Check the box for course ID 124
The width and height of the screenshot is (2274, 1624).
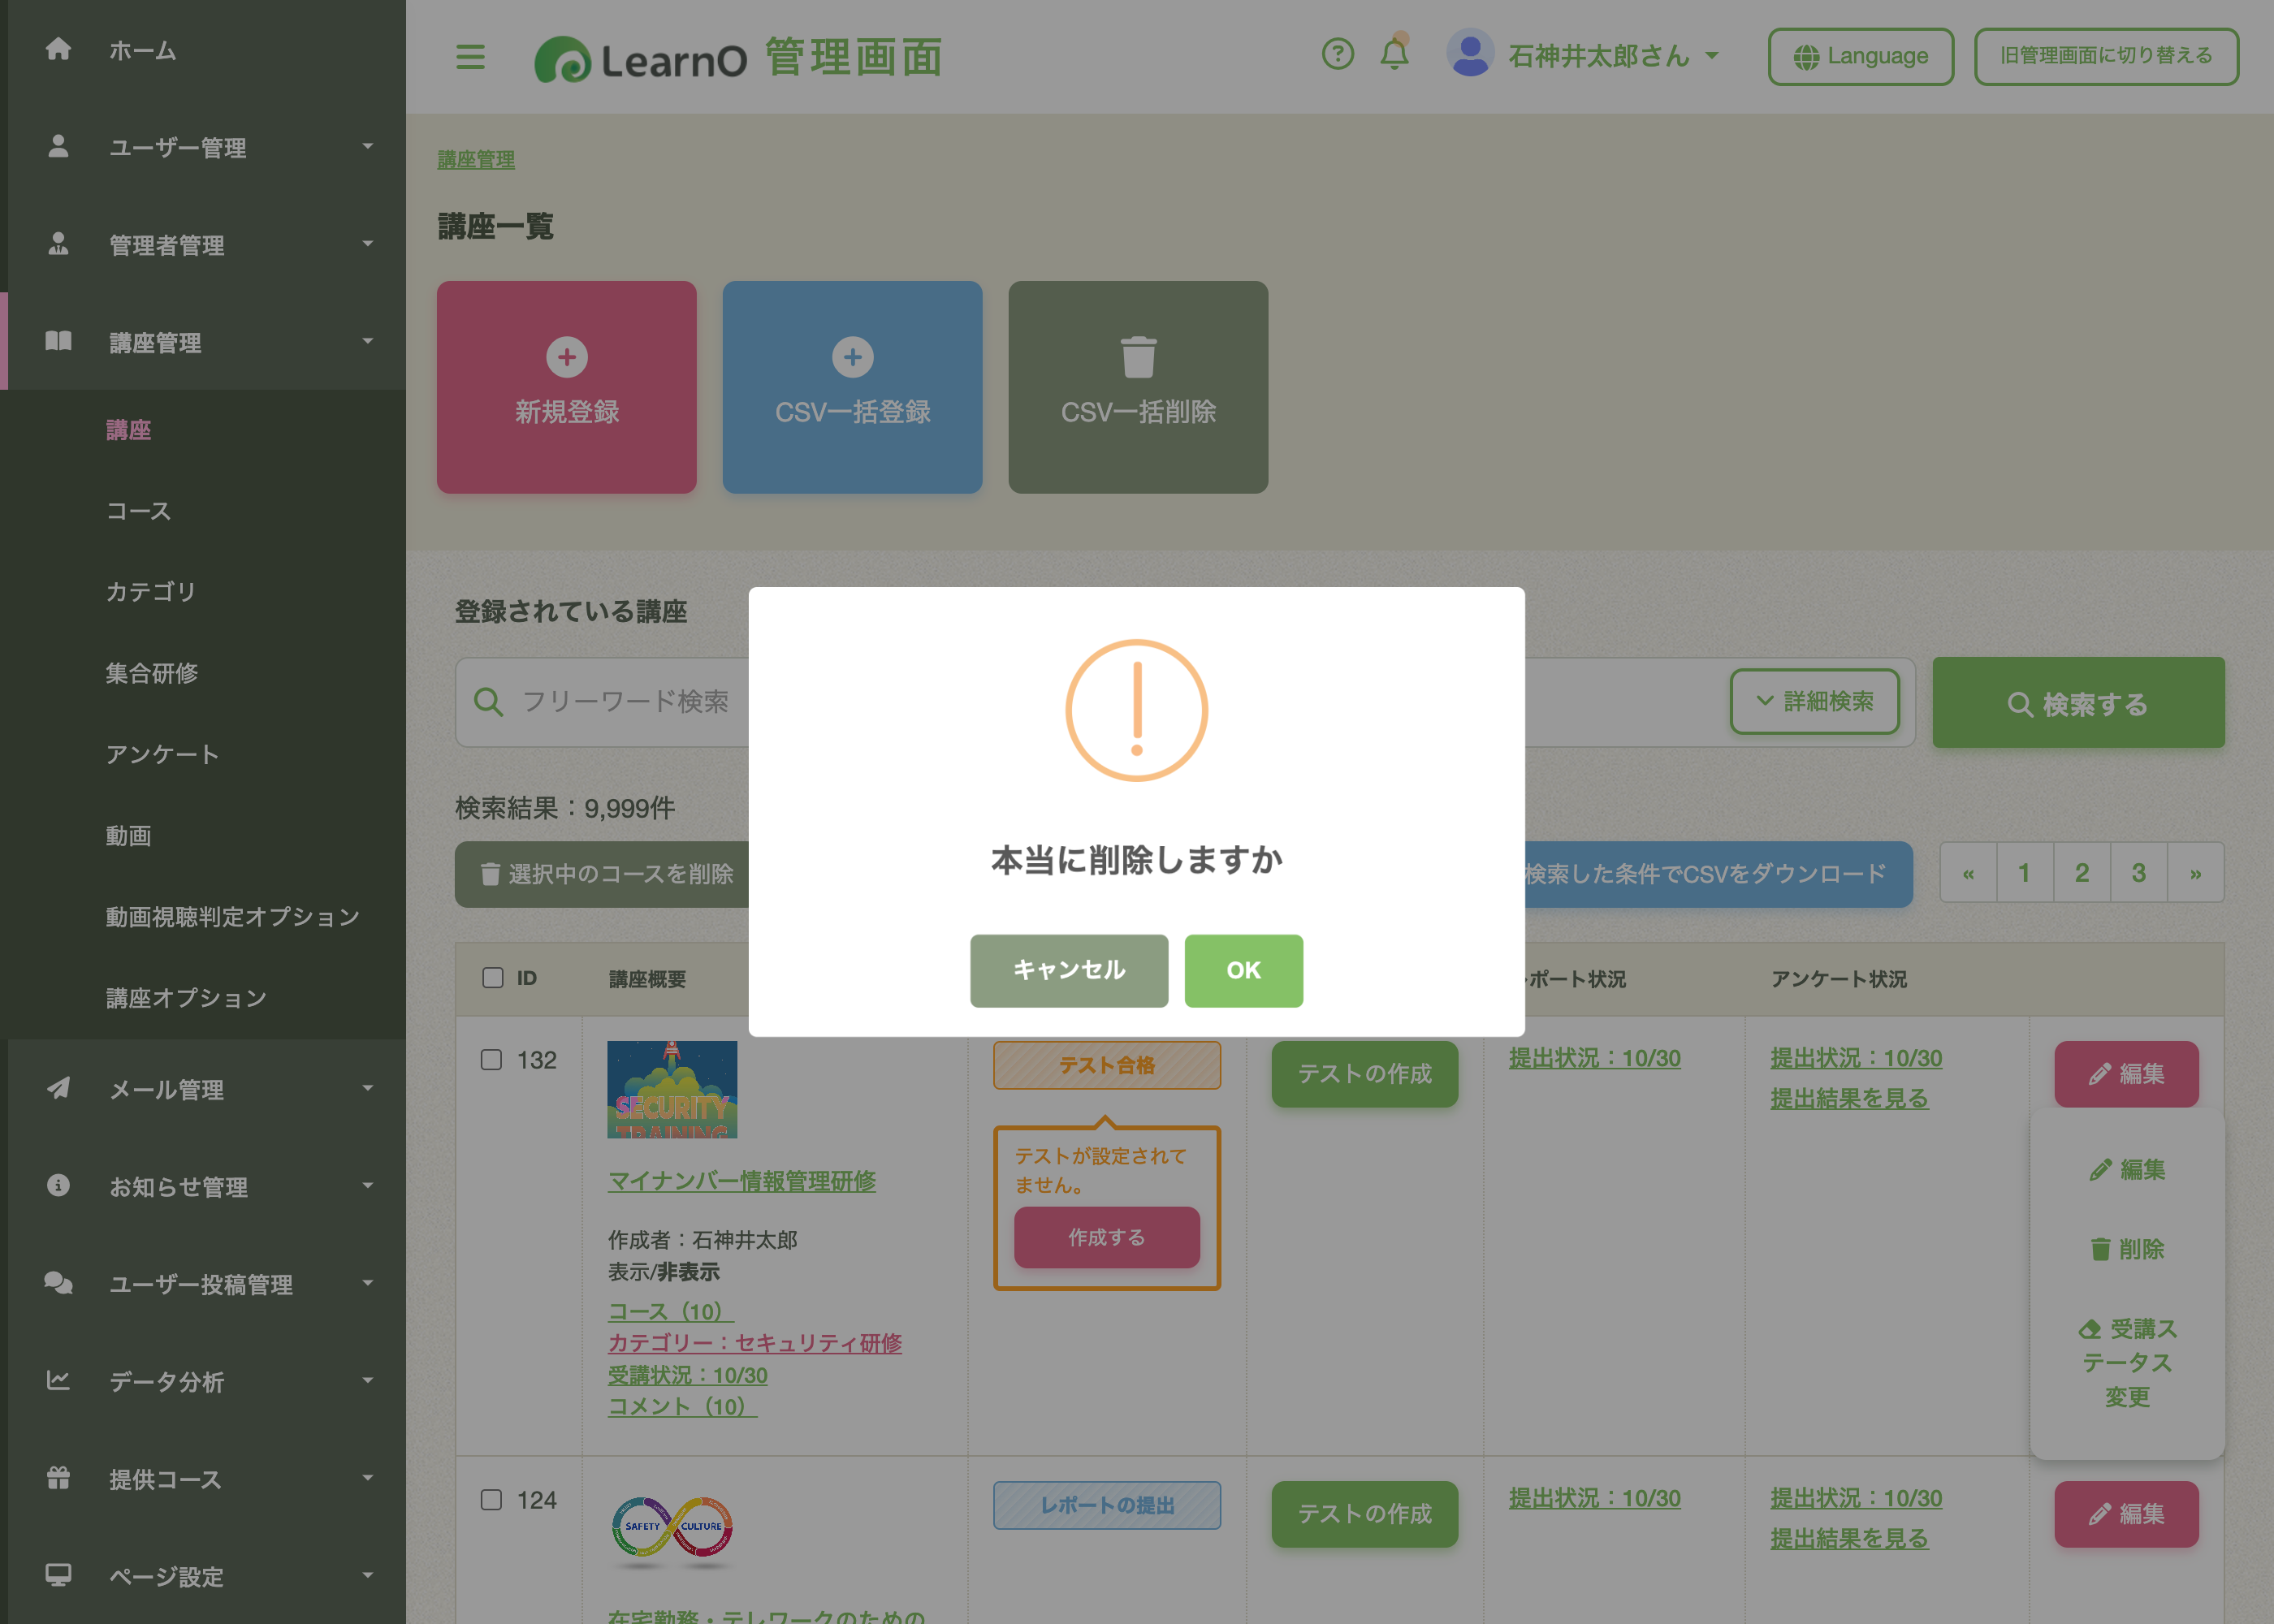491,1500
